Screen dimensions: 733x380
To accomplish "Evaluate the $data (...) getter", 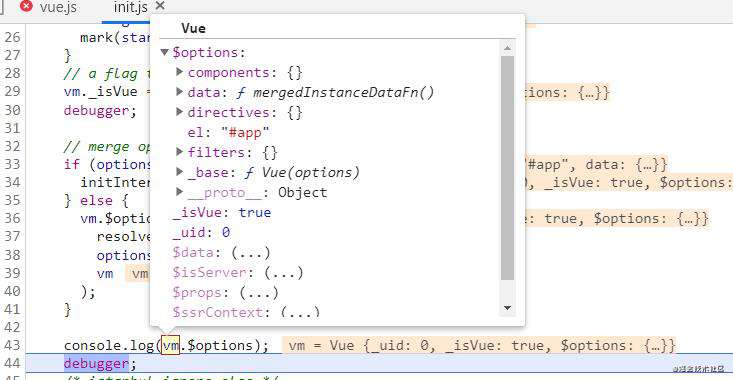I will pos(251,253).
